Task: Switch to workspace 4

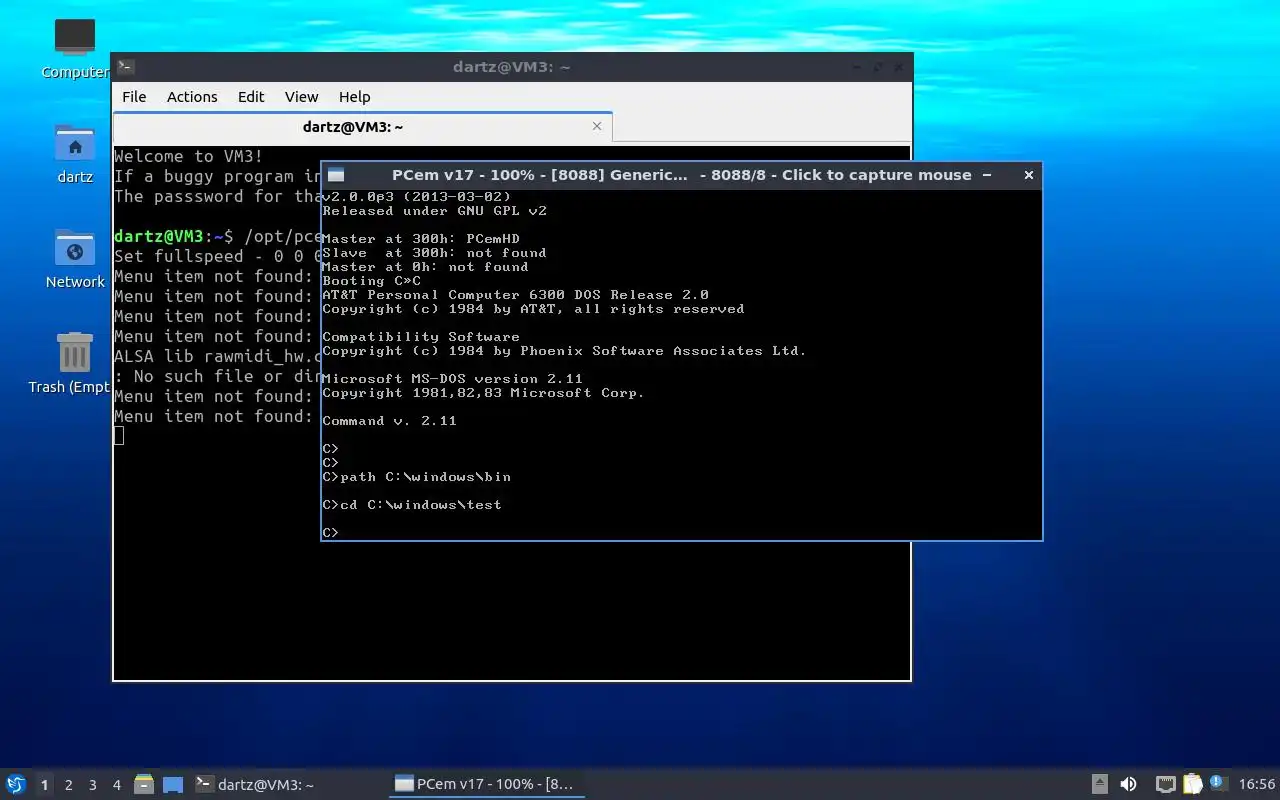Action: [x=116, y=785]
